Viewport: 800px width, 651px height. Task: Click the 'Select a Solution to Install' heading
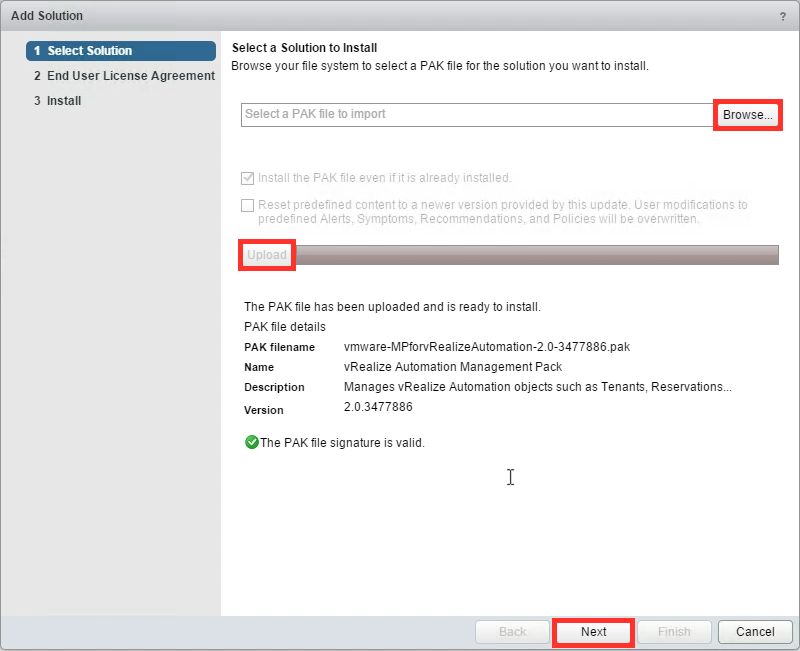[x=305, y=48]
